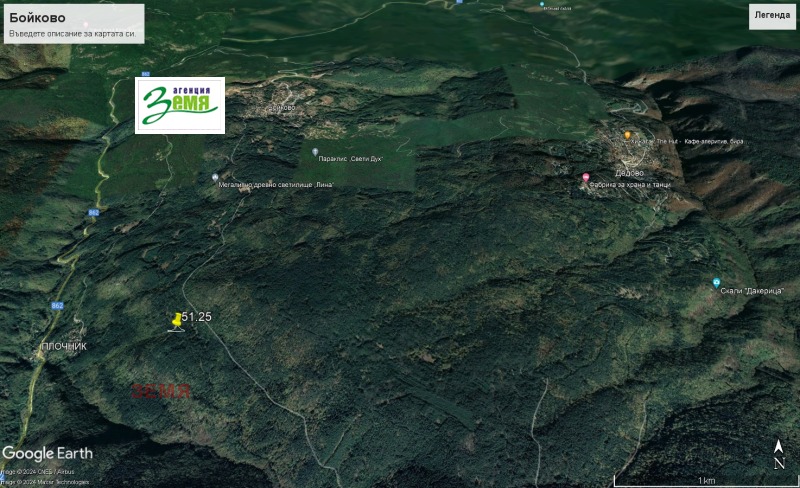Viewport: 800px width, 488px height.
Task: Select the Параклис Свети Дух chapel pin
Action: pyautogui.click(x=315, y=151)
